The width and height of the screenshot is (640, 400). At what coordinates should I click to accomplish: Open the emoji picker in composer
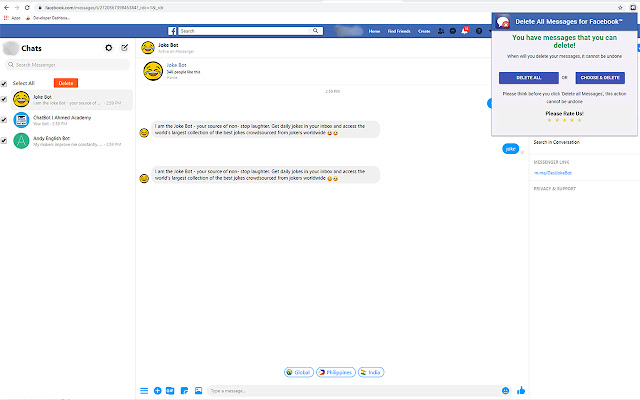[505, 391]
